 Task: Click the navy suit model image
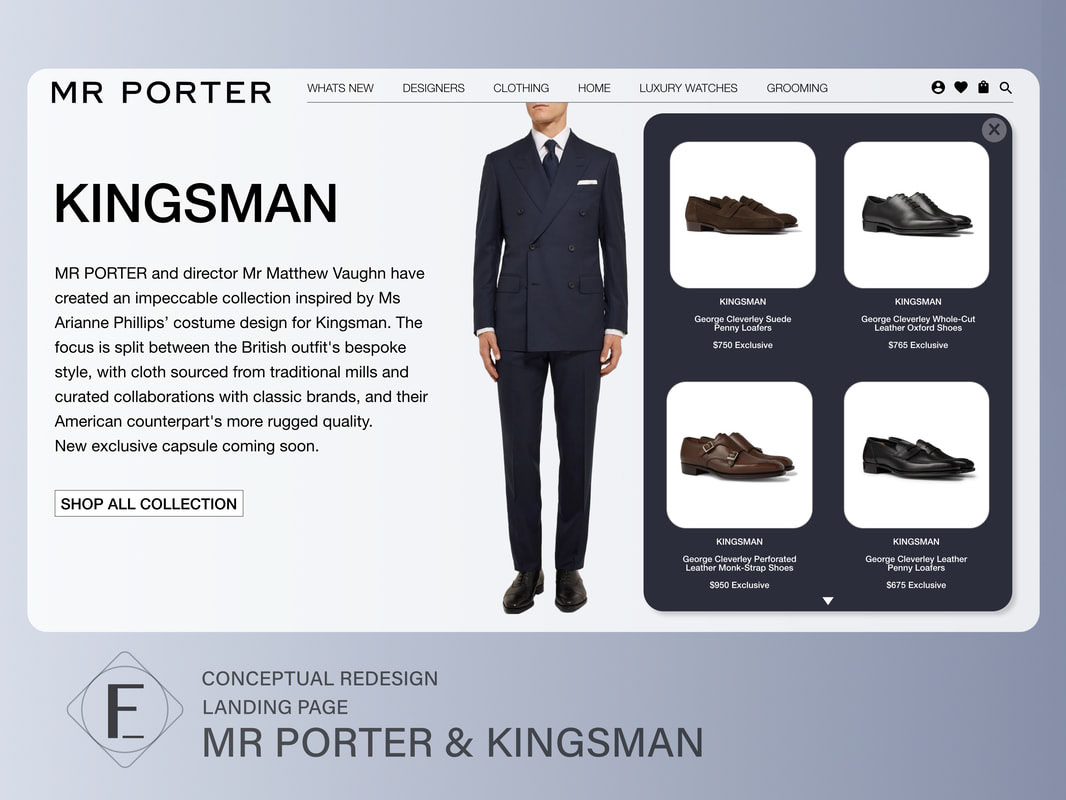(550, 358)
